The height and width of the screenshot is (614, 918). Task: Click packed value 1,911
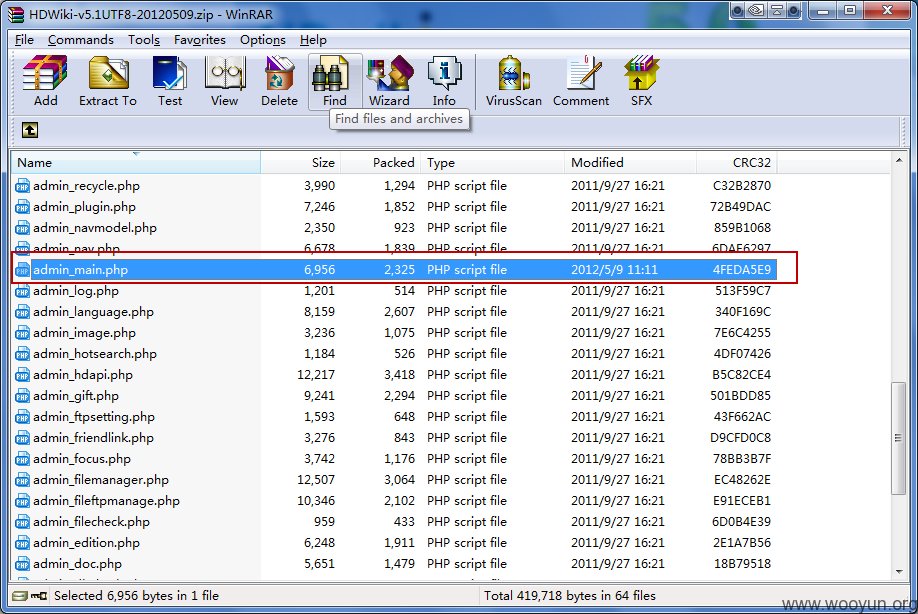pos(399,543)
